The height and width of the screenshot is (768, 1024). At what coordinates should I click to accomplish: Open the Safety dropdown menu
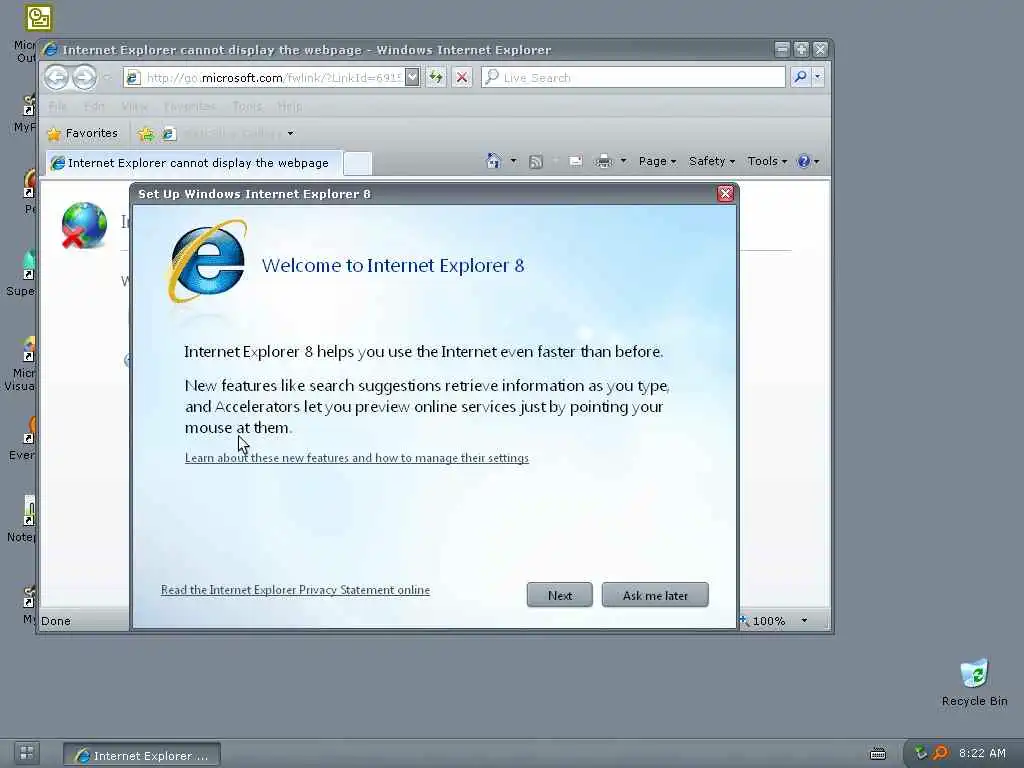tap(712, 161)
